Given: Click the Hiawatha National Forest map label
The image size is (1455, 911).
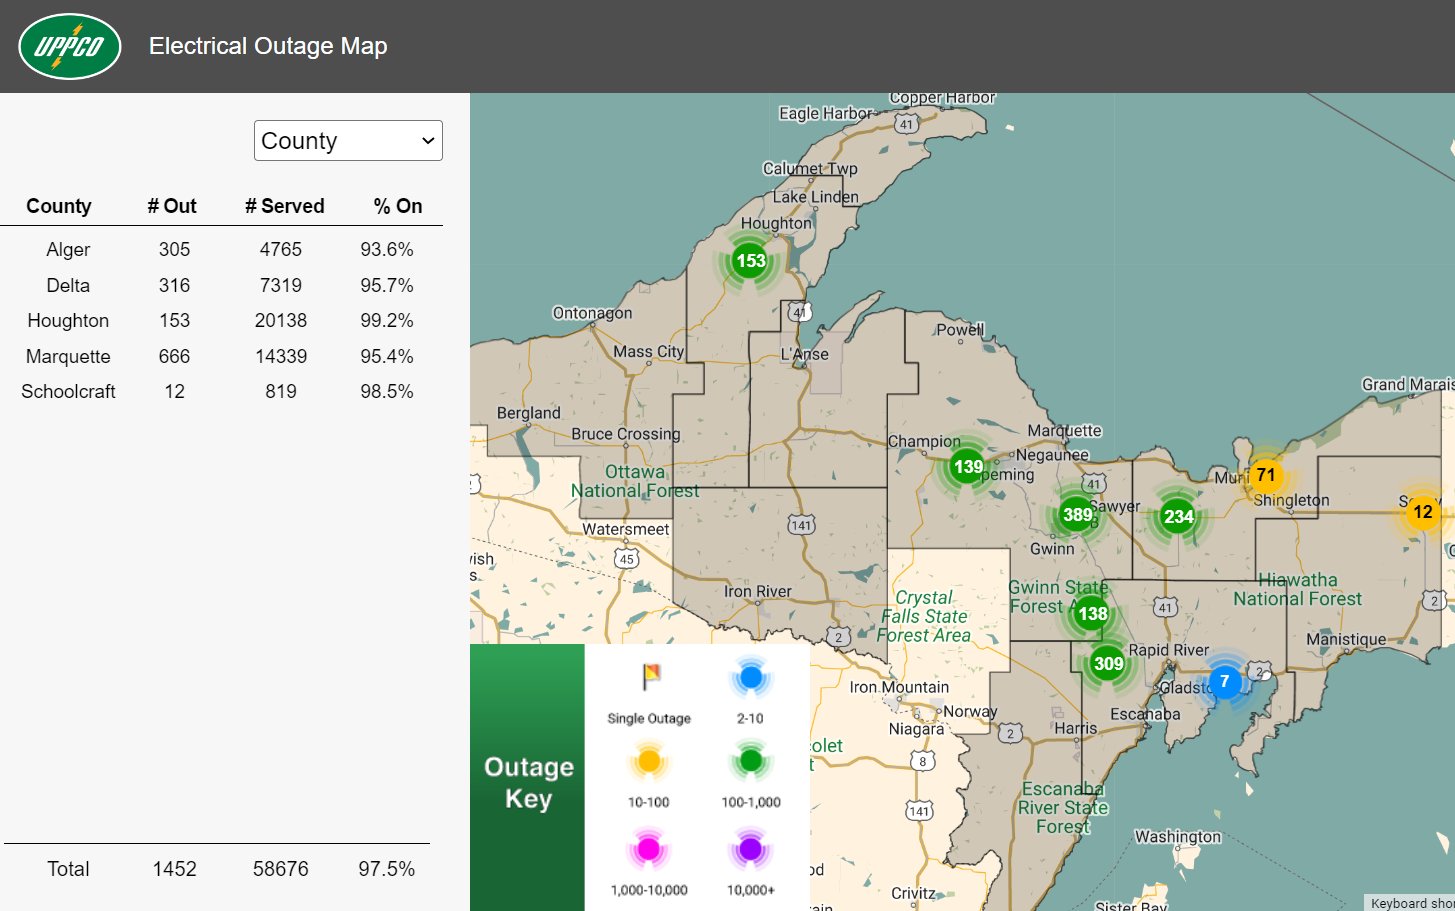Looking at the screenshot, I should click(x=1297, y=589).
